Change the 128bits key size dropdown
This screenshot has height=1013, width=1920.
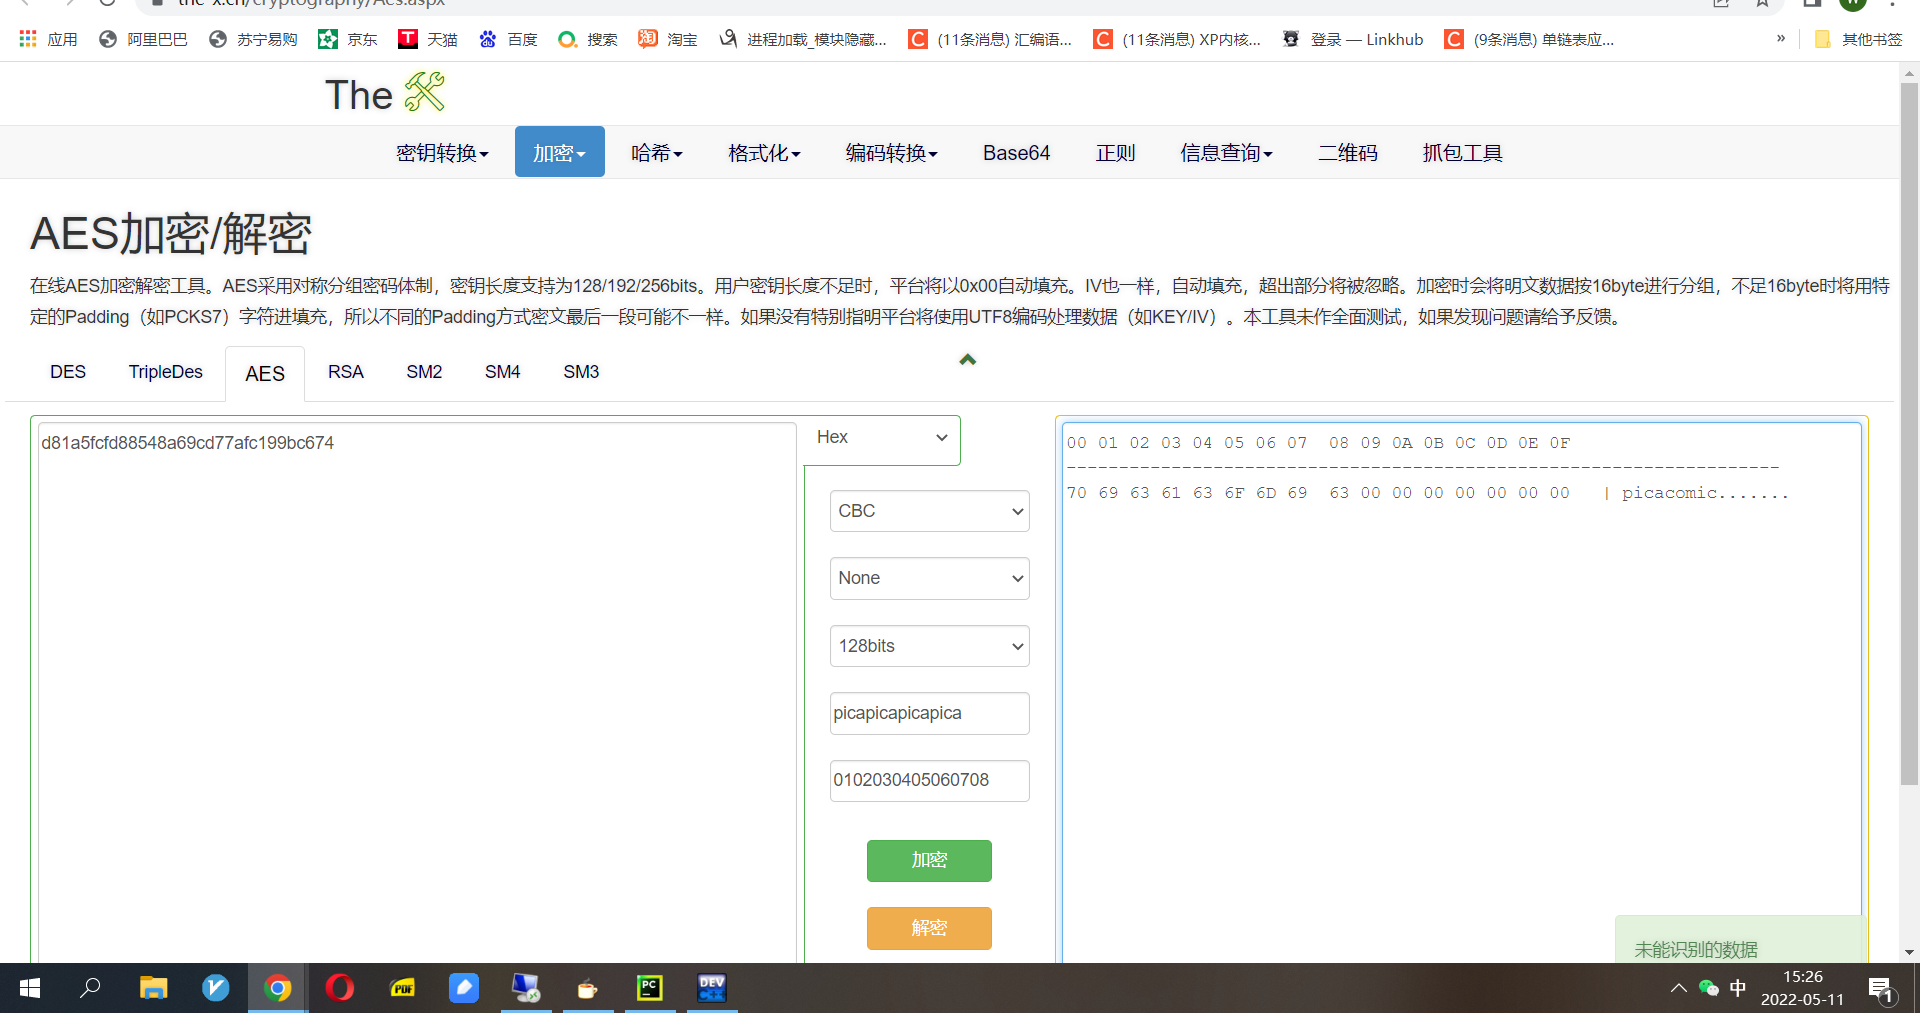[929, 646]
